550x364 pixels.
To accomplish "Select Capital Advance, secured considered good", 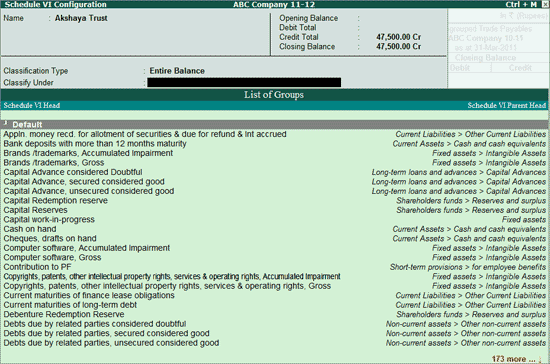I will tap(84, 182).
